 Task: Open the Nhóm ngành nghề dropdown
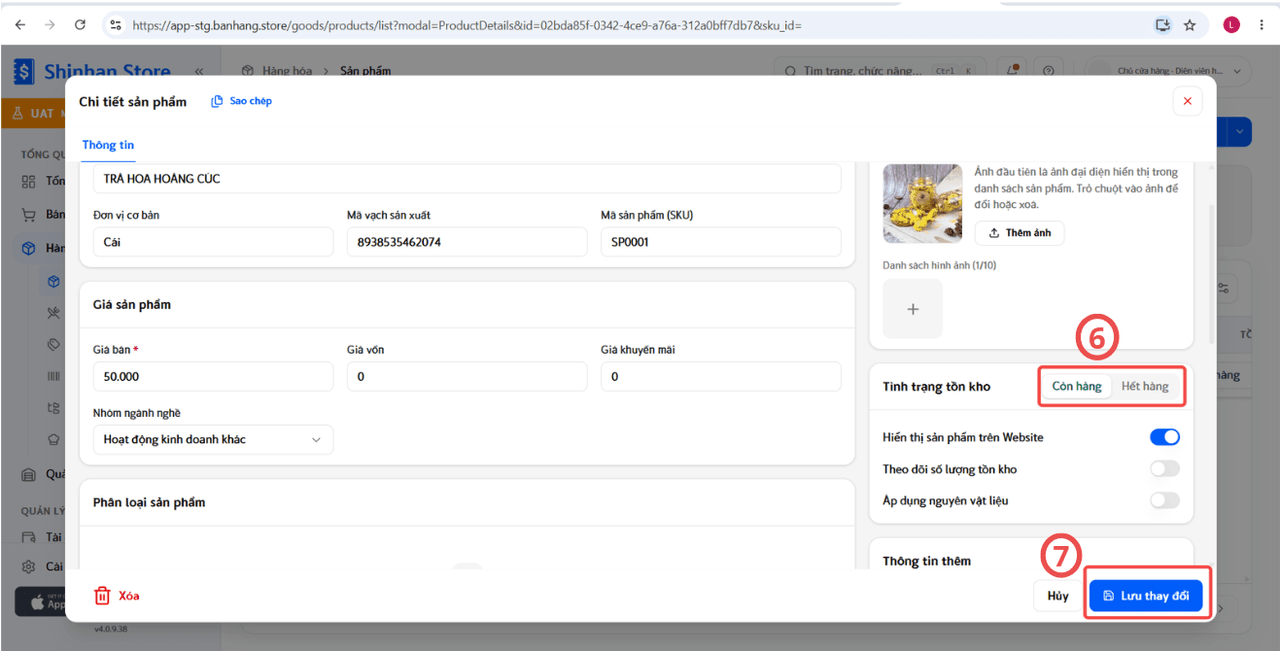213,439
